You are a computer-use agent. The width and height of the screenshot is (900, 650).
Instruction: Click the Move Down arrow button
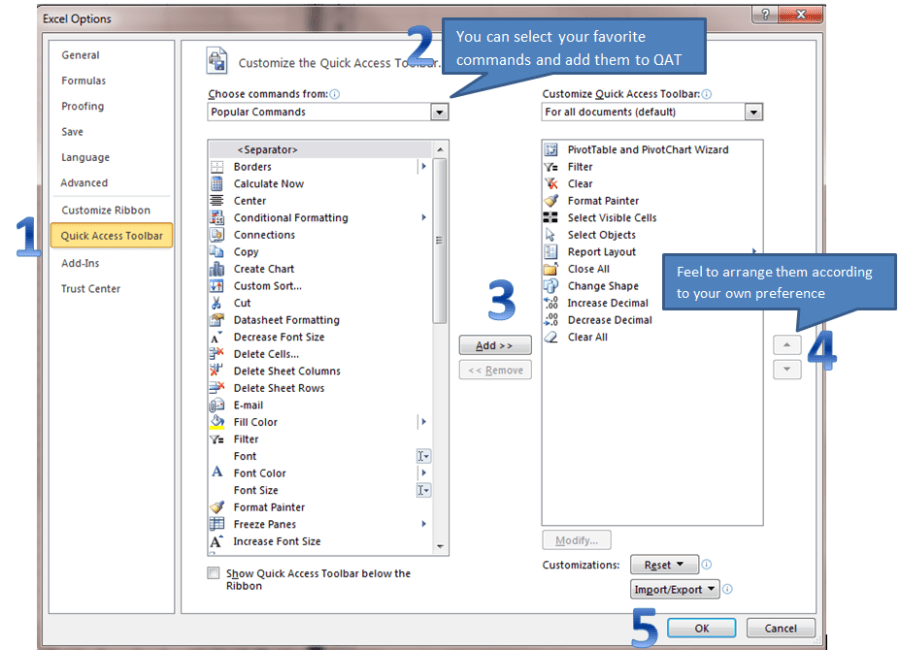pyautogui.click(x=788, y=370)
